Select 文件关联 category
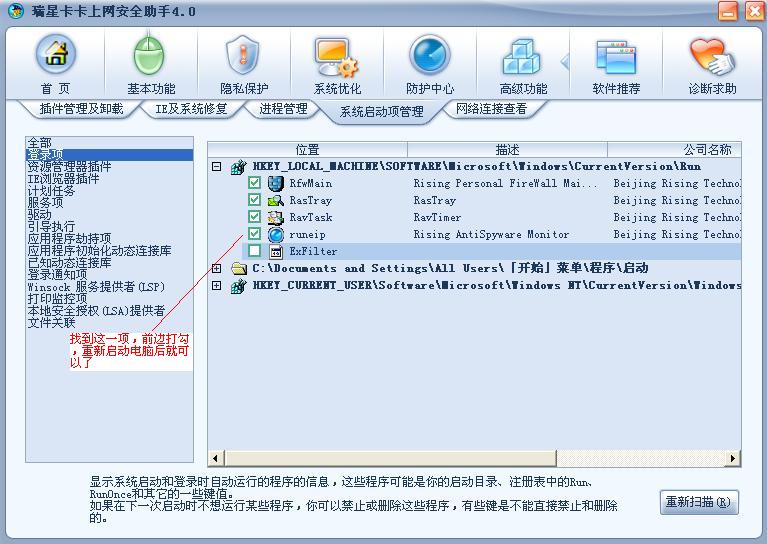This screenshot has height=544, width=767. [51, 322]
